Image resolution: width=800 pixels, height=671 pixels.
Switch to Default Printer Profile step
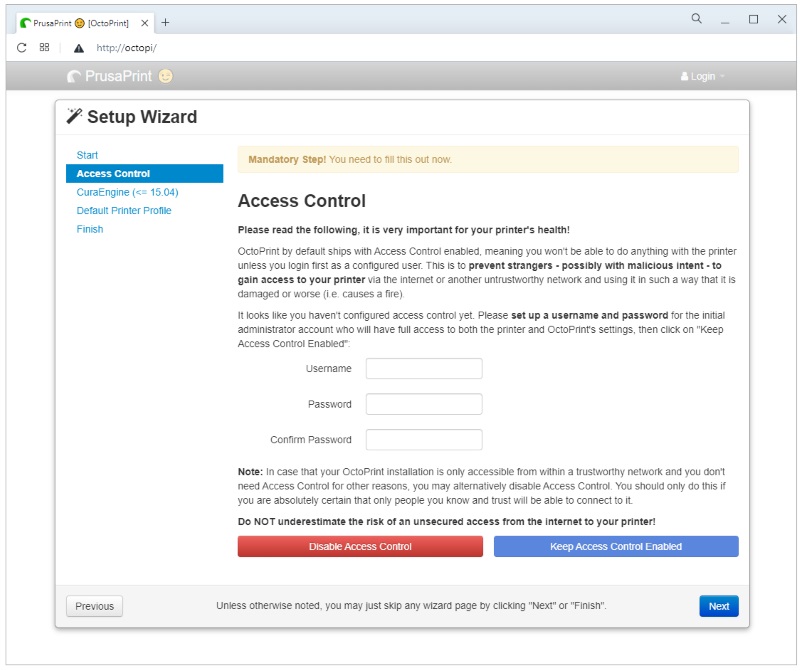[124, 211]
